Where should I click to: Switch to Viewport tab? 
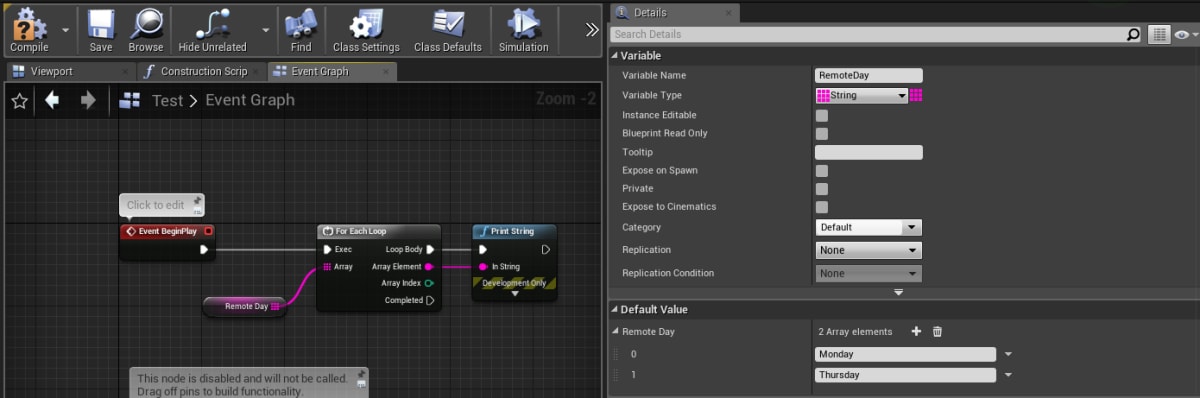(53, 72)
